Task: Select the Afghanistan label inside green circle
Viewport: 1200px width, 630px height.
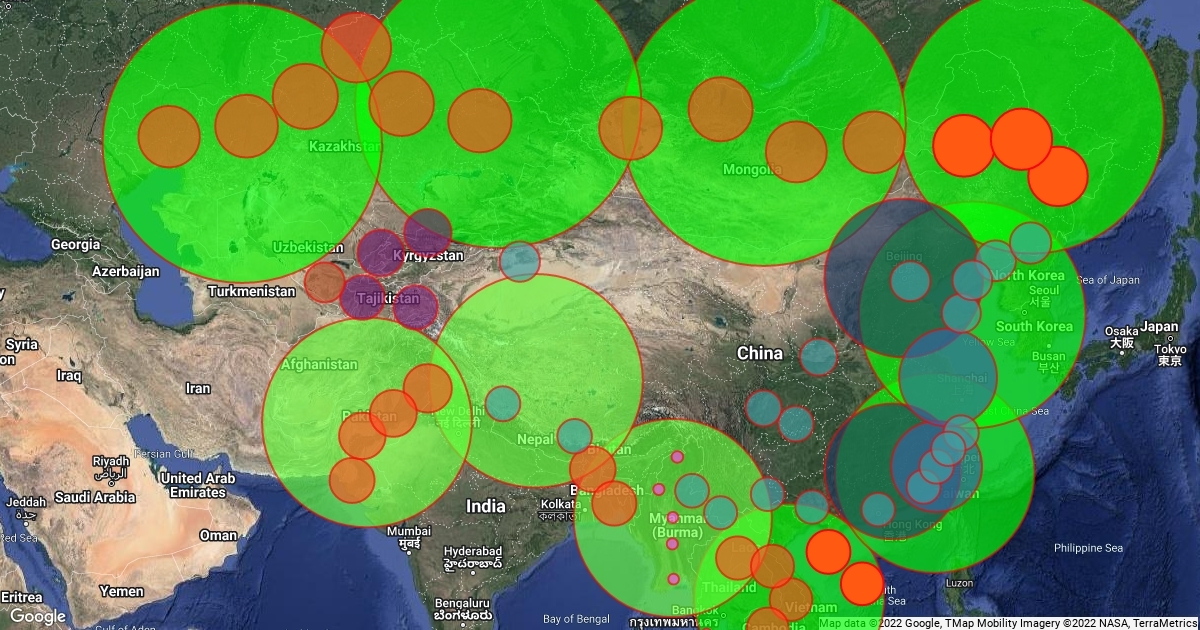Action: coord(319,365)
